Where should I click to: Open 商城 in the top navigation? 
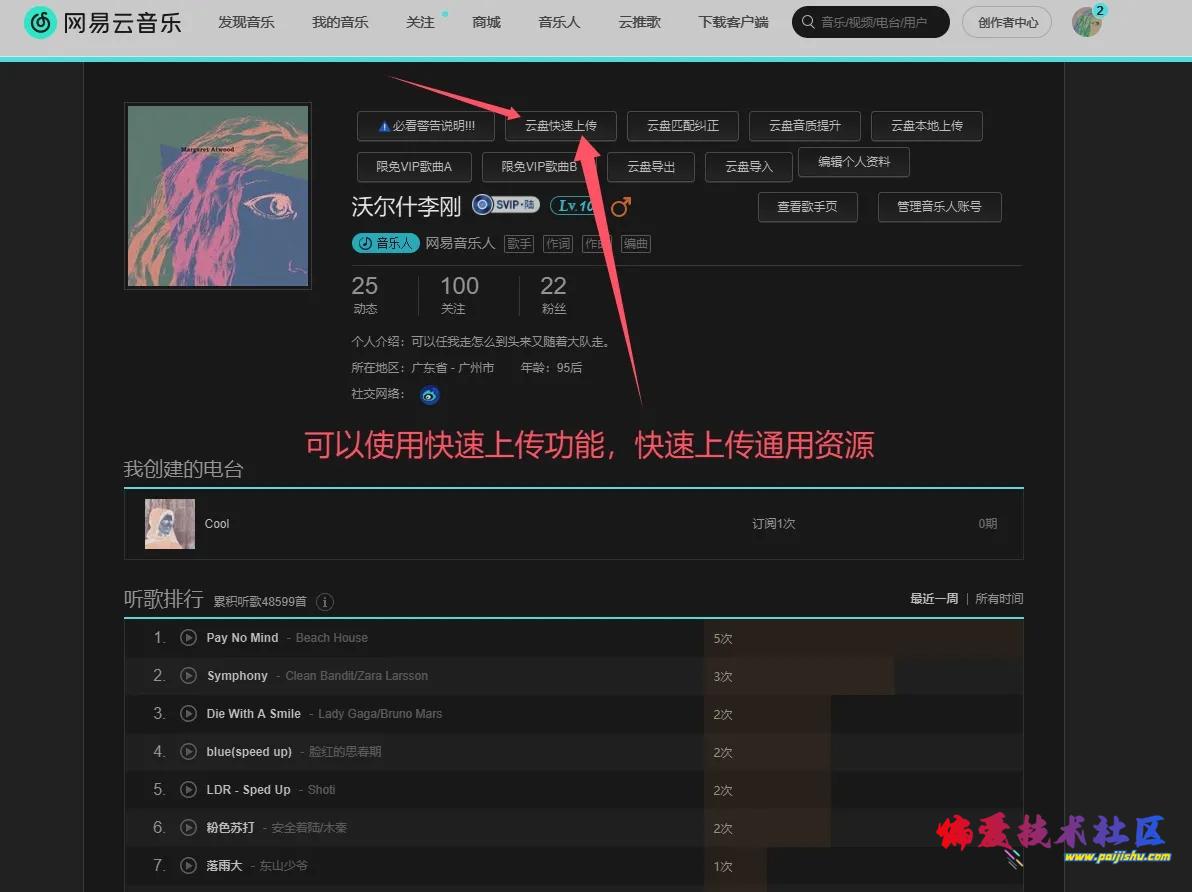pos(487,22)
